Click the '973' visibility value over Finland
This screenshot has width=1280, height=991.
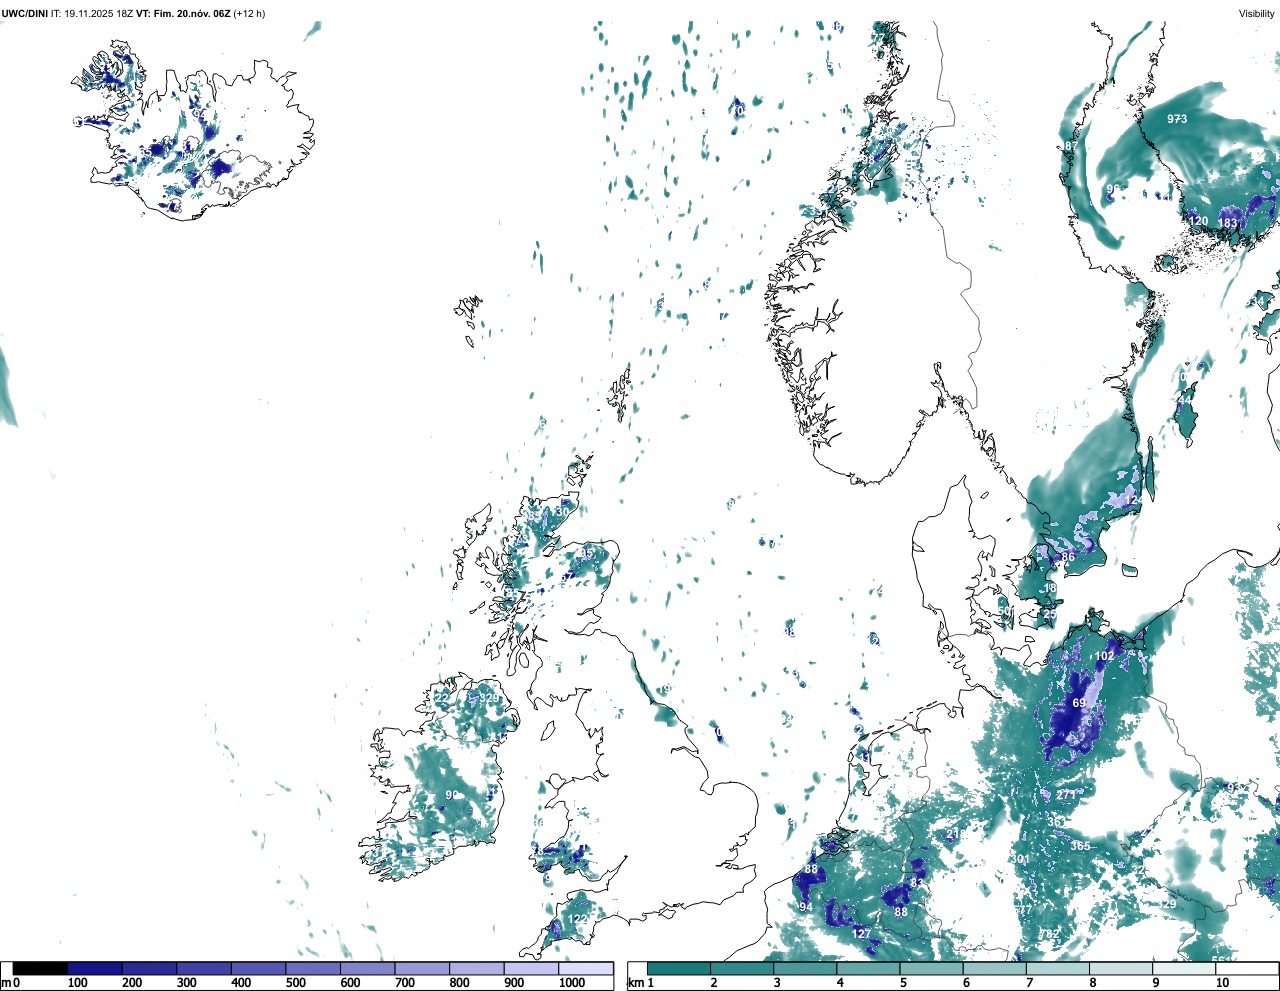click(x=1177, y=119)
